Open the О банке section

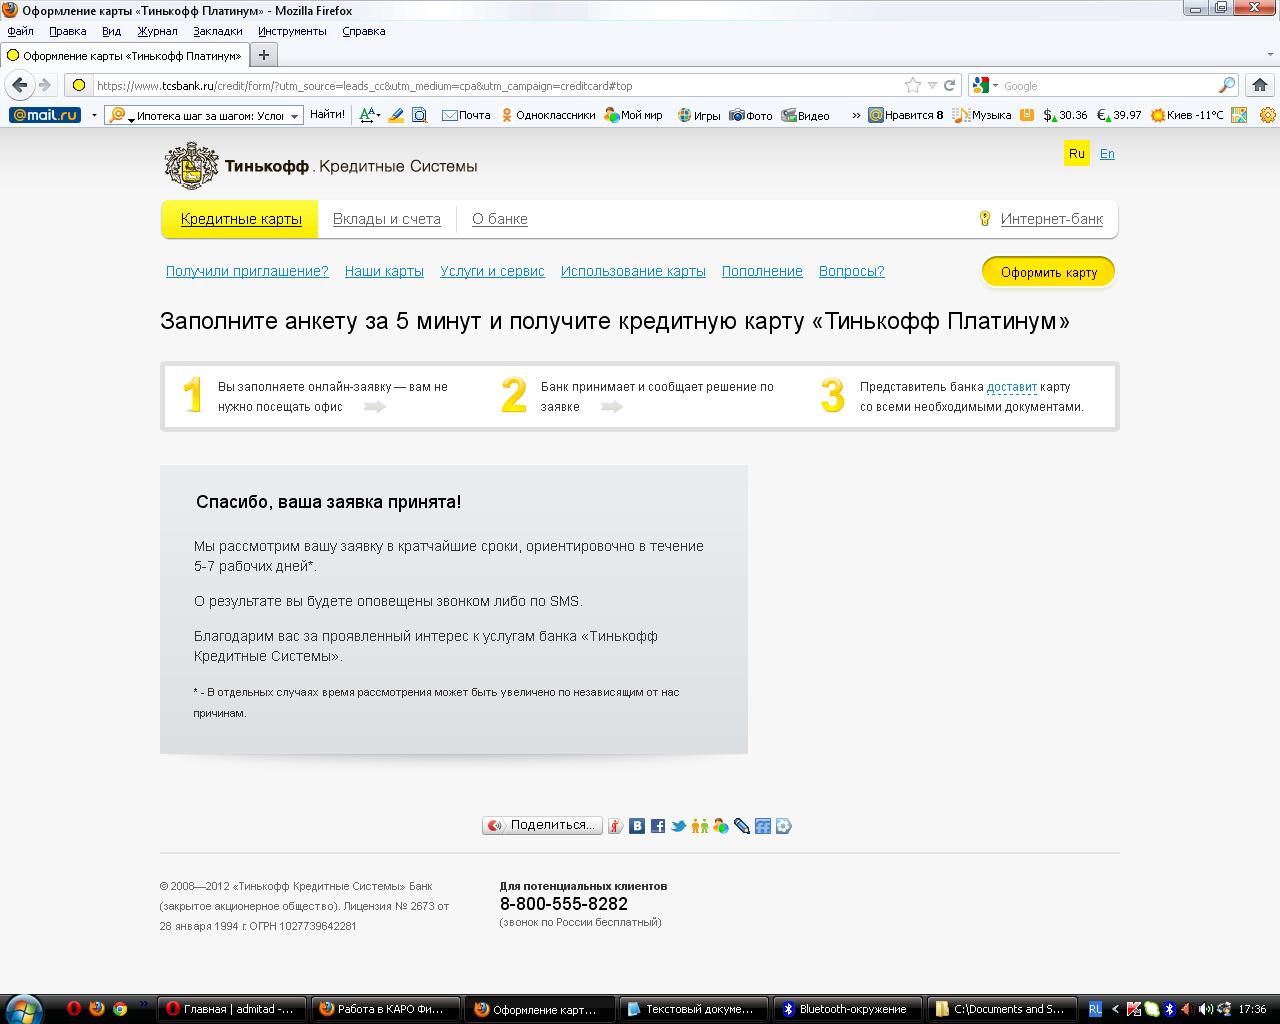point(500,219)
